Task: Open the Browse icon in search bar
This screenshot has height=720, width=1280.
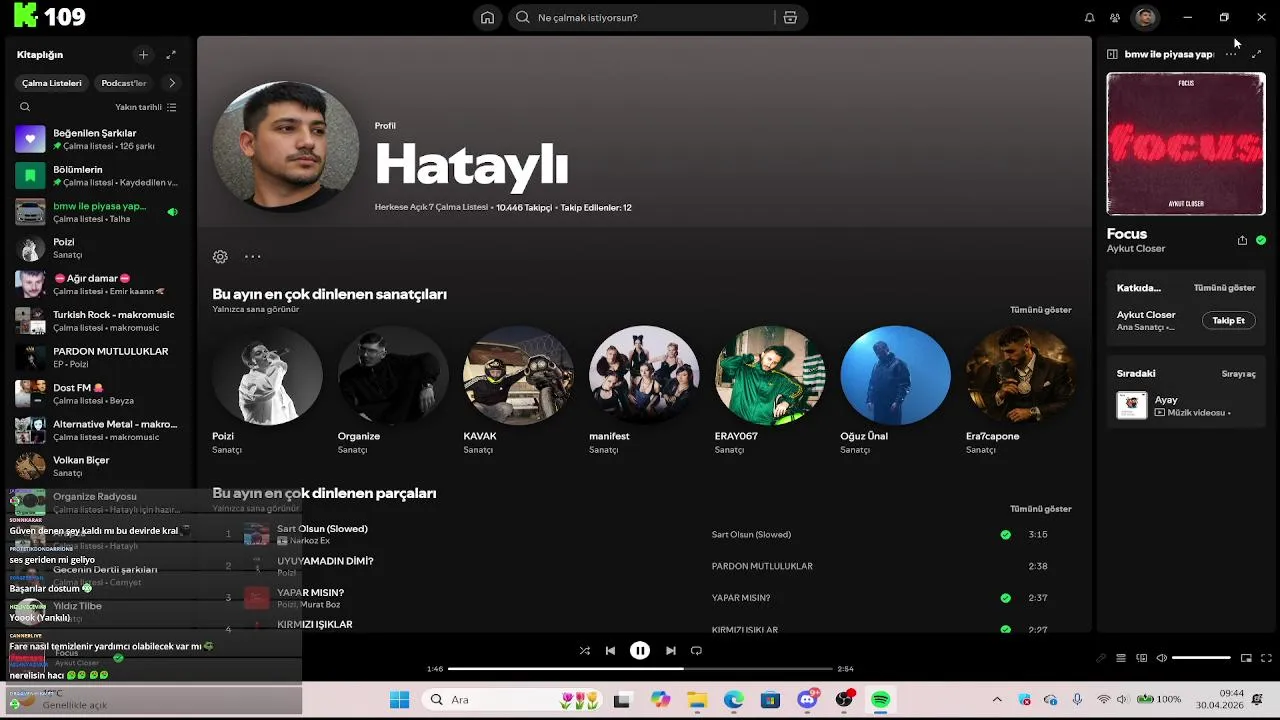Action: 790,17
